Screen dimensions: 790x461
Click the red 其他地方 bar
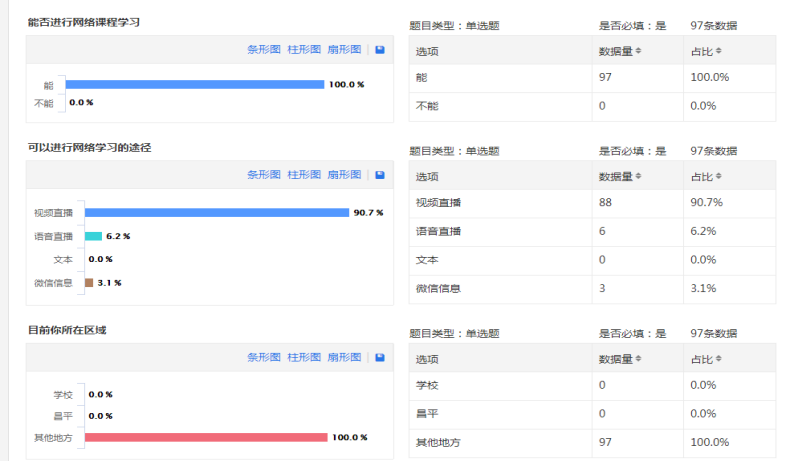[x=206, y=437]
